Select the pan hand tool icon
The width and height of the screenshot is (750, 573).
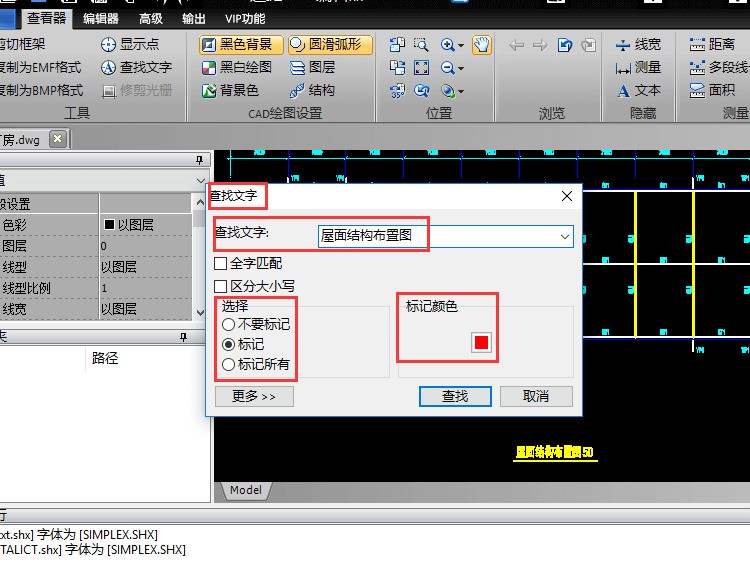click(x=481, y=44)
